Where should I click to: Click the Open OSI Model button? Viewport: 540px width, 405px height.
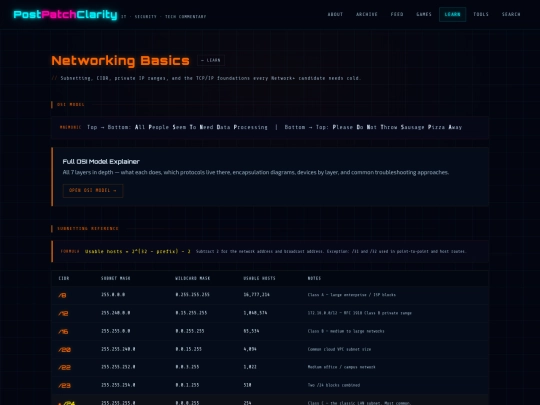click(x=93, y=190)
